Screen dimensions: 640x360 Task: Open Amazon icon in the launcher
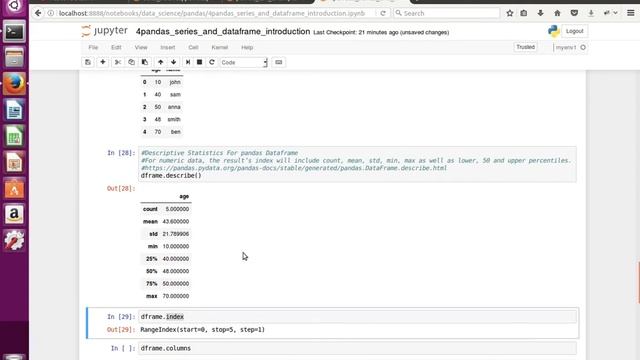click(x=14, y=214)
